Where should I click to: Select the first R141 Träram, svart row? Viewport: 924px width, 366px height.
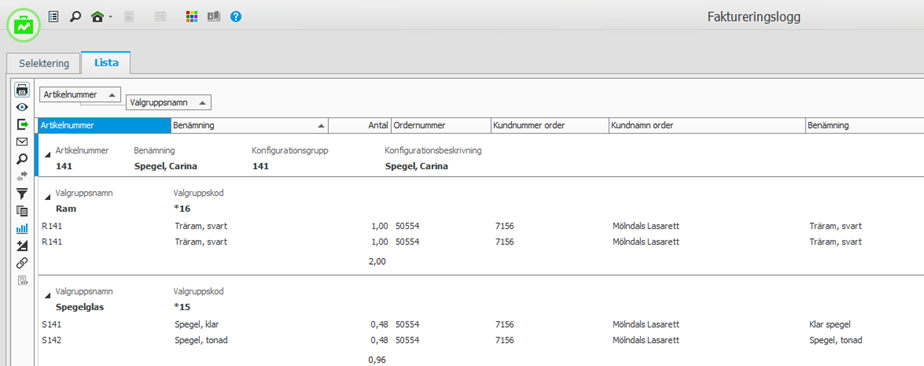click(481, 226)
